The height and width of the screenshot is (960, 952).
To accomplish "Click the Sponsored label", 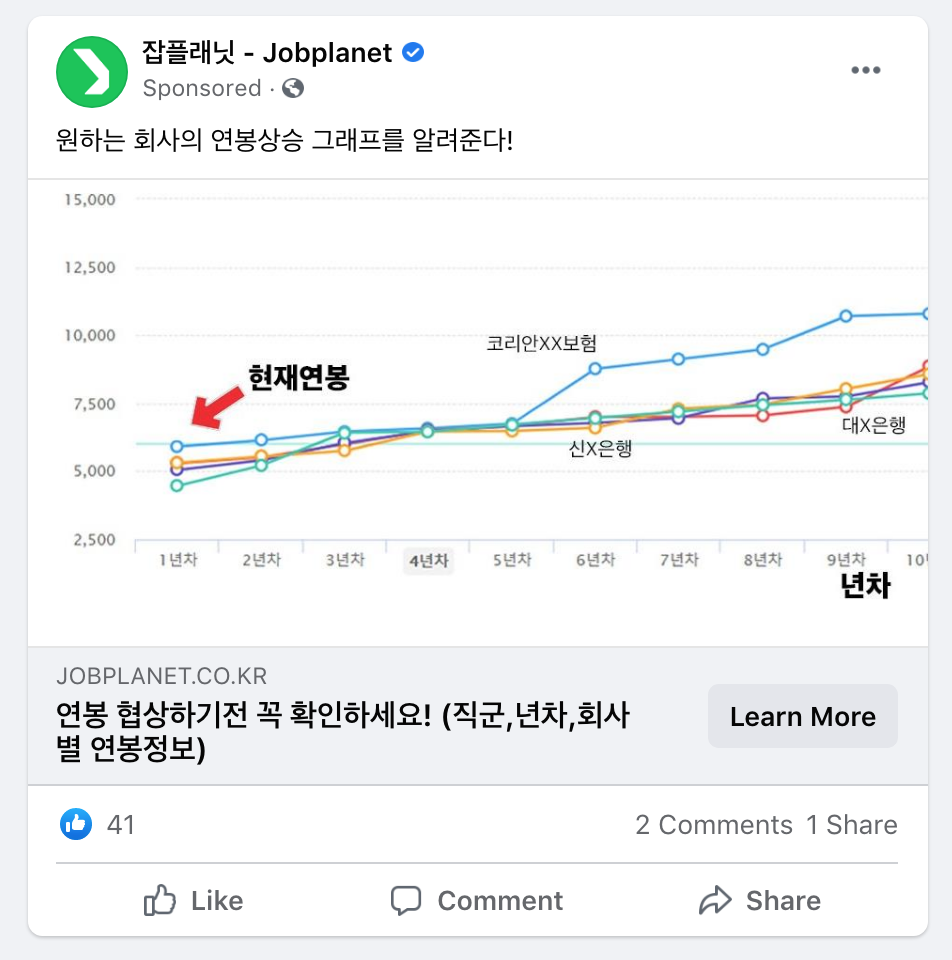I will (202, 88).
